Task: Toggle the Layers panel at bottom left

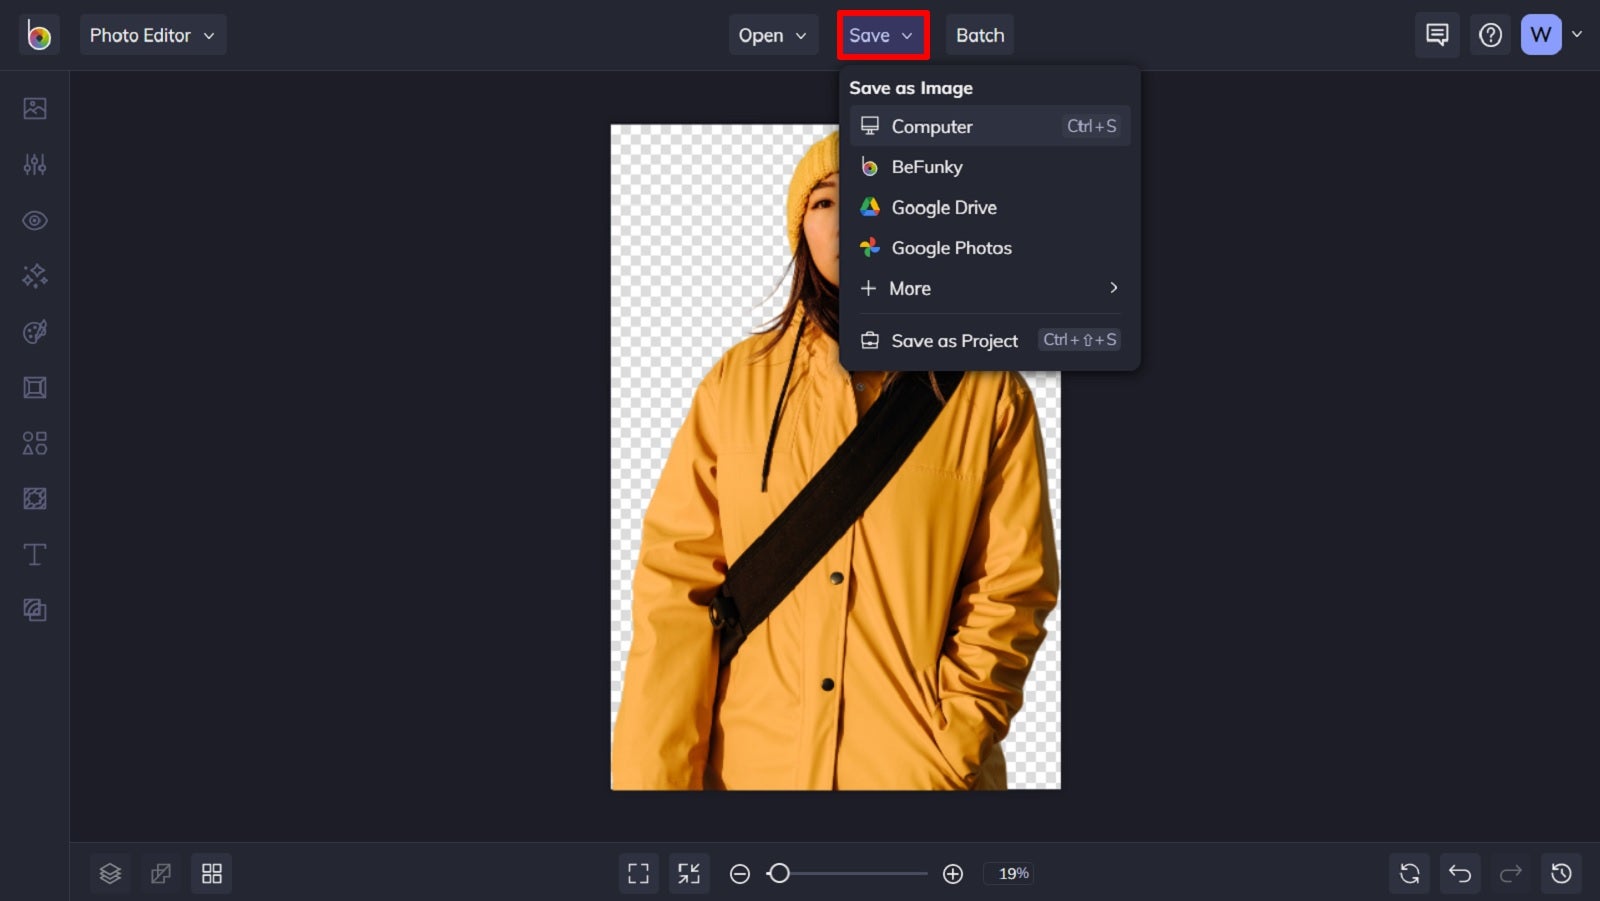Action: [110, 872]
